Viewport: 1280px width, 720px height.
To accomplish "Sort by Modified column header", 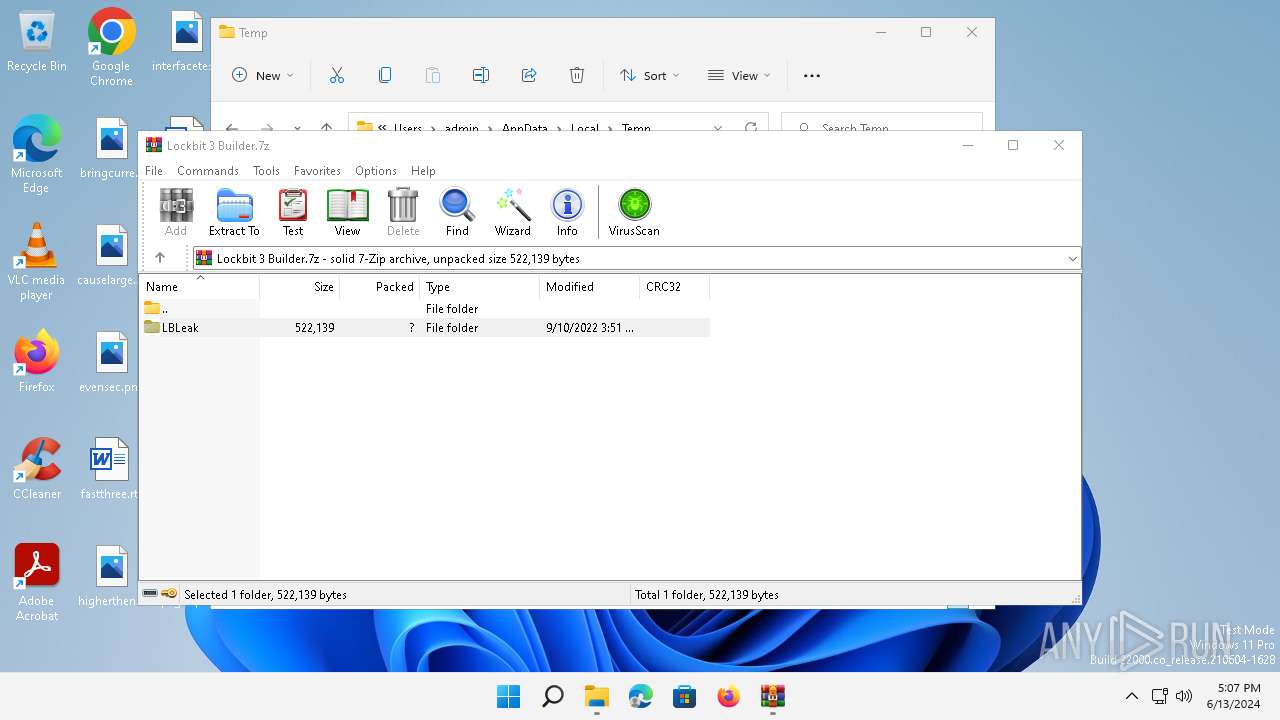I will coord(590,287).
